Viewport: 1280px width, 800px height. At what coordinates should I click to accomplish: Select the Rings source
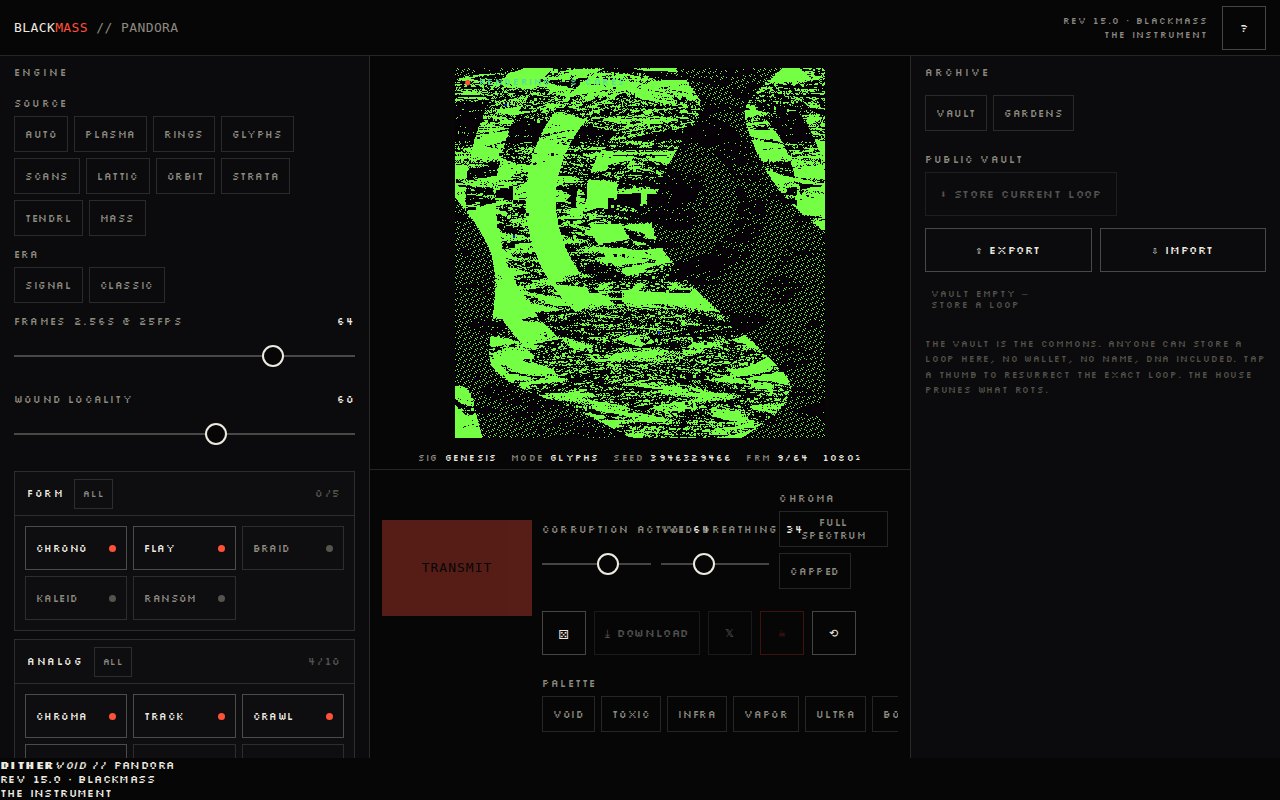click(x=184, y=134)
